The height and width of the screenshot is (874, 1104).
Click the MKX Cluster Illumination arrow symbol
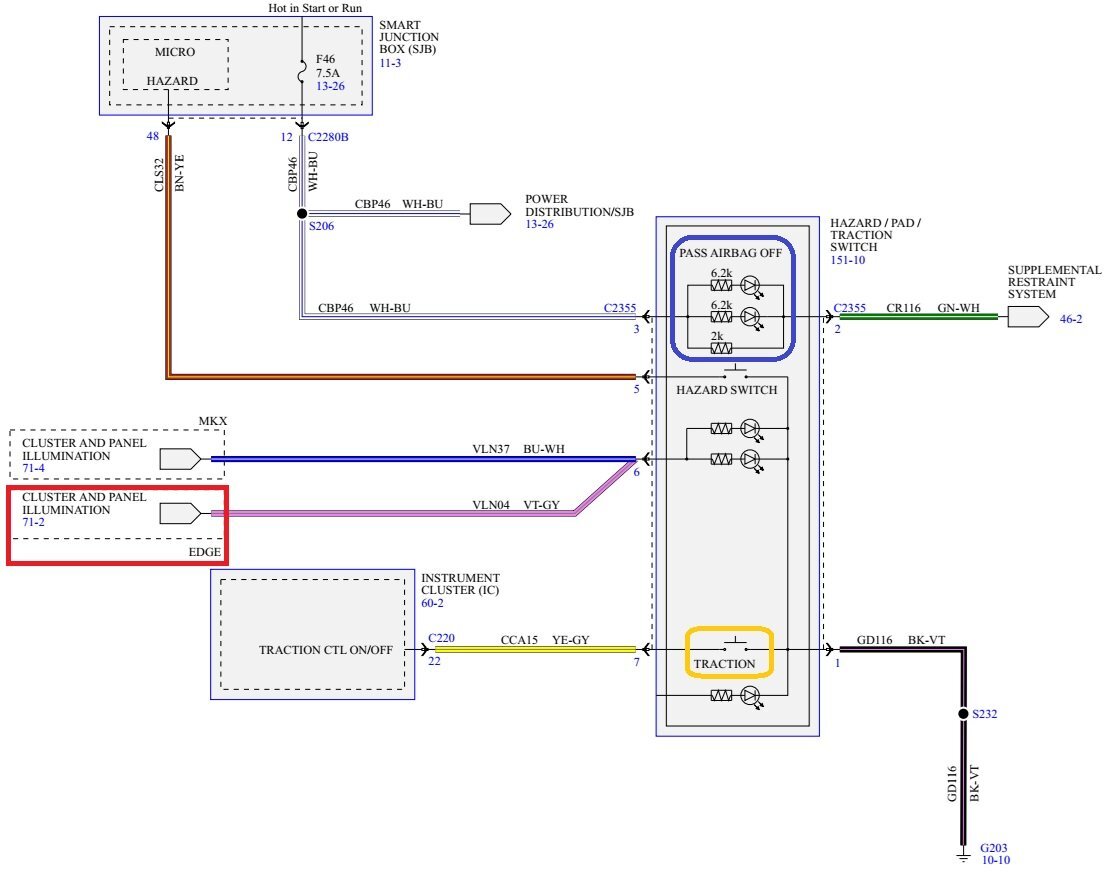click(181, 459)
